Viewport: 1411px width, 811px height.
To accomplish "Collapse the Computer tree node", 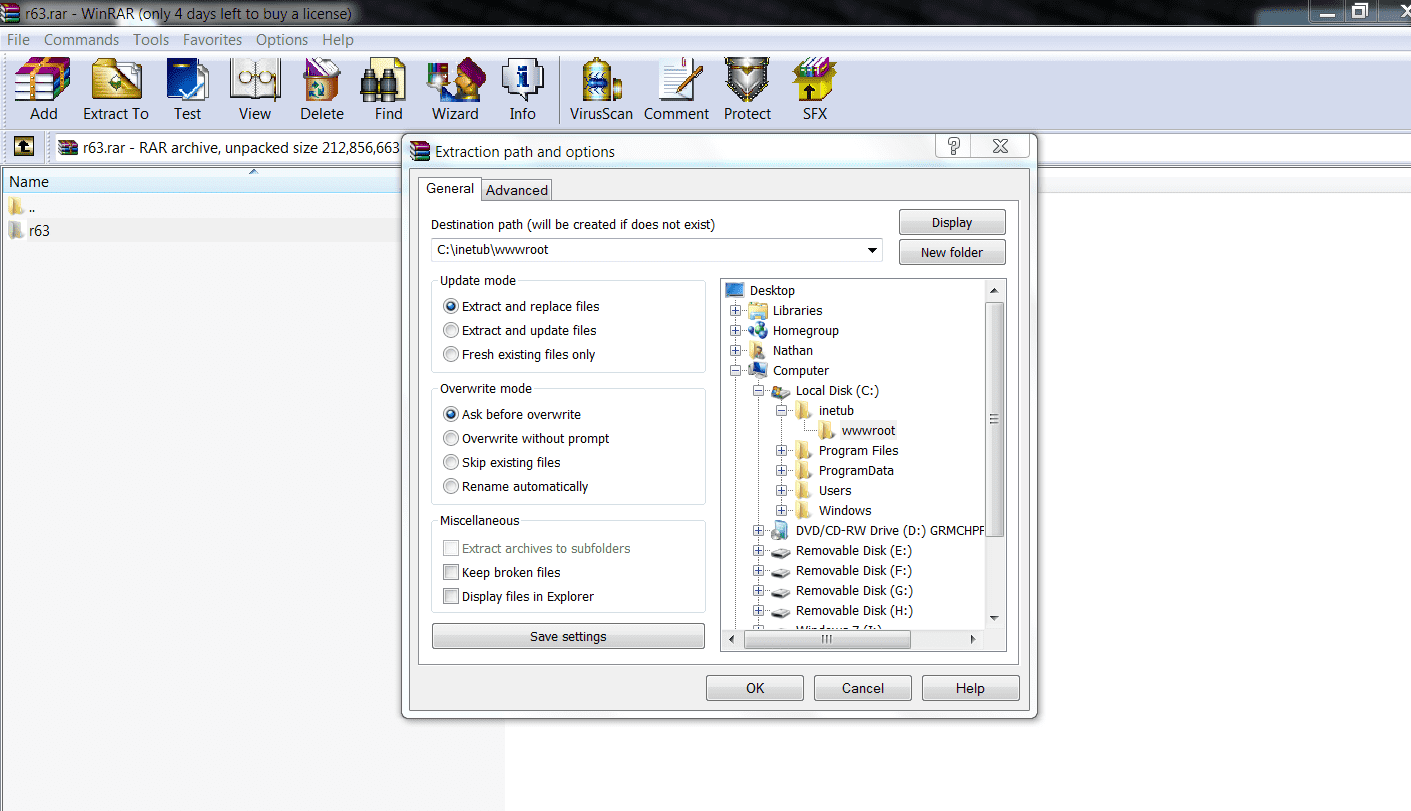I will (x=736, y=370).
